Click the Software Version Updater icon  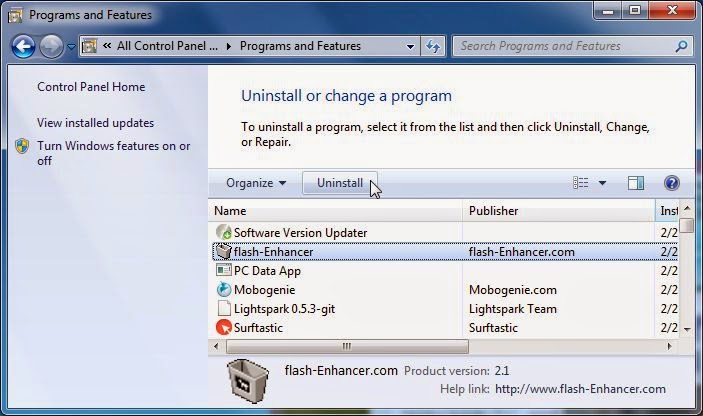pos(224,232)
